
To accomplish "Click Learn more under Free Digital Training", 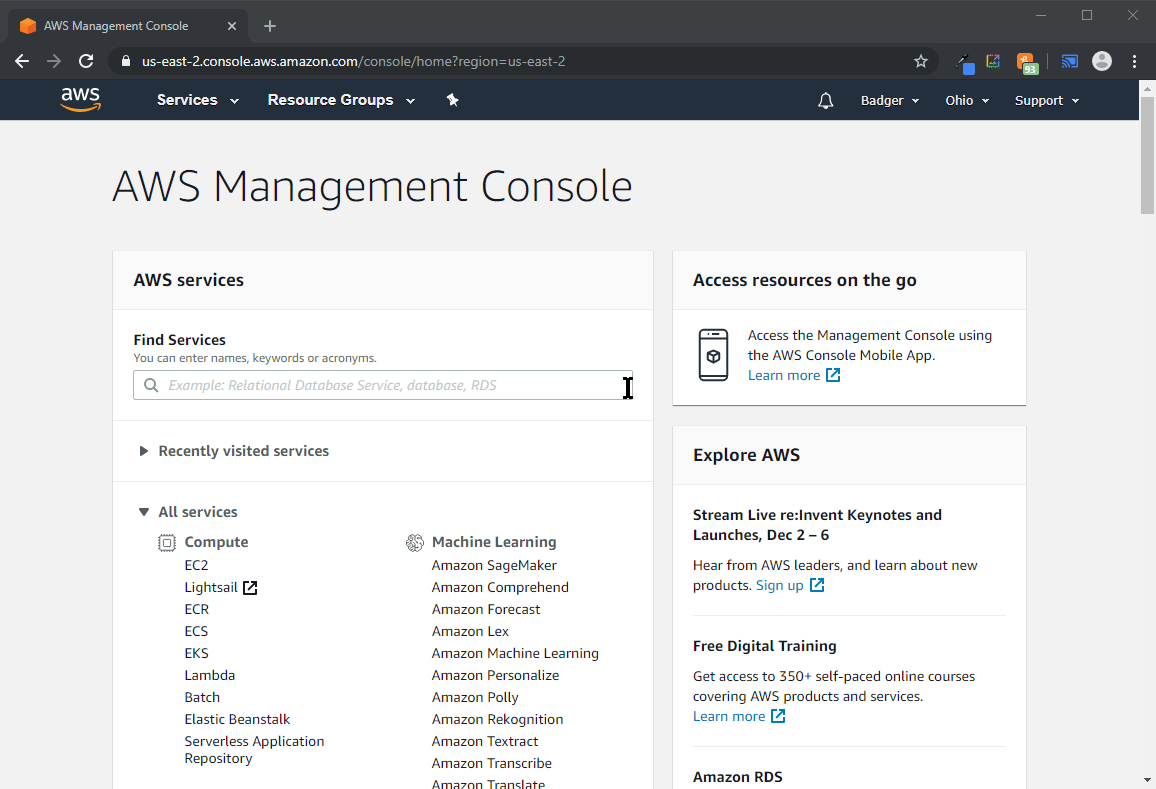I will (x=729, y=716).
